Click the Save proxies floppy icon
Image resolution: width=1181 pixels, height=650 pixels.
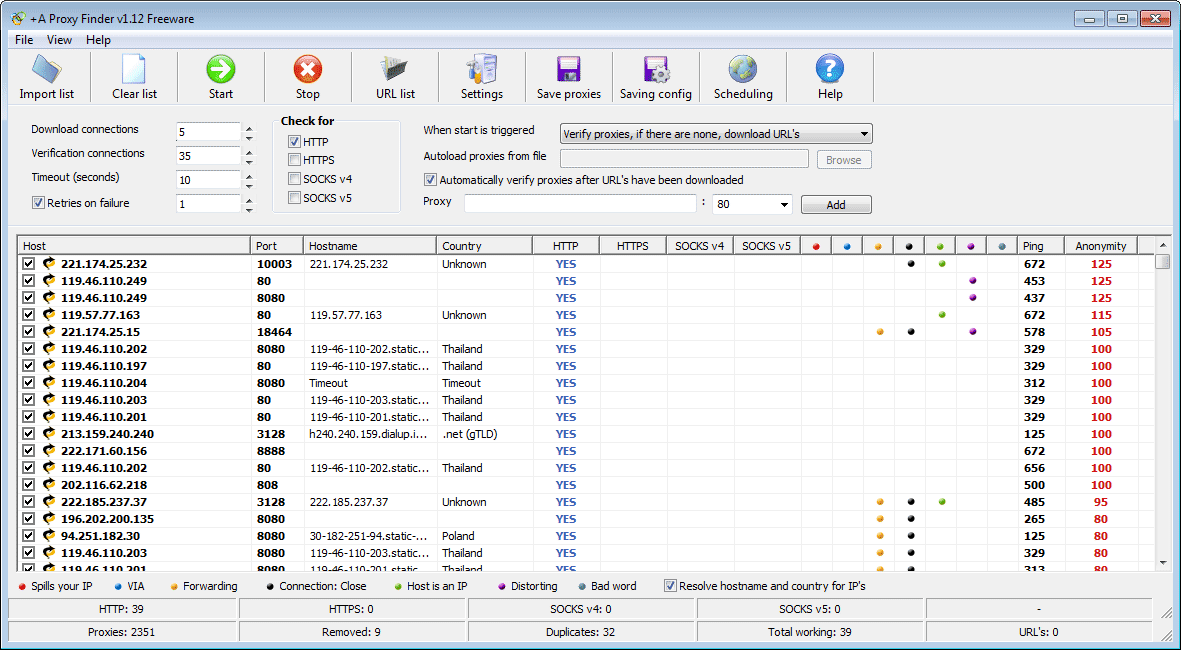[569, 70]
